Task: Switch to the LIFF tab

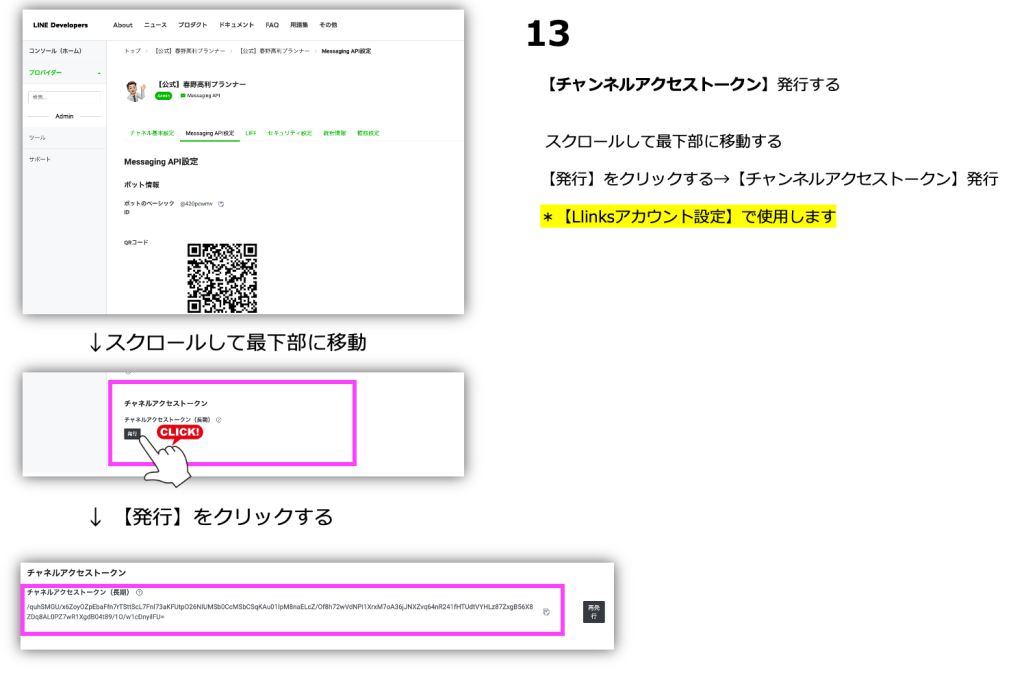Action: pyautogui.click(x=251, y=133)
